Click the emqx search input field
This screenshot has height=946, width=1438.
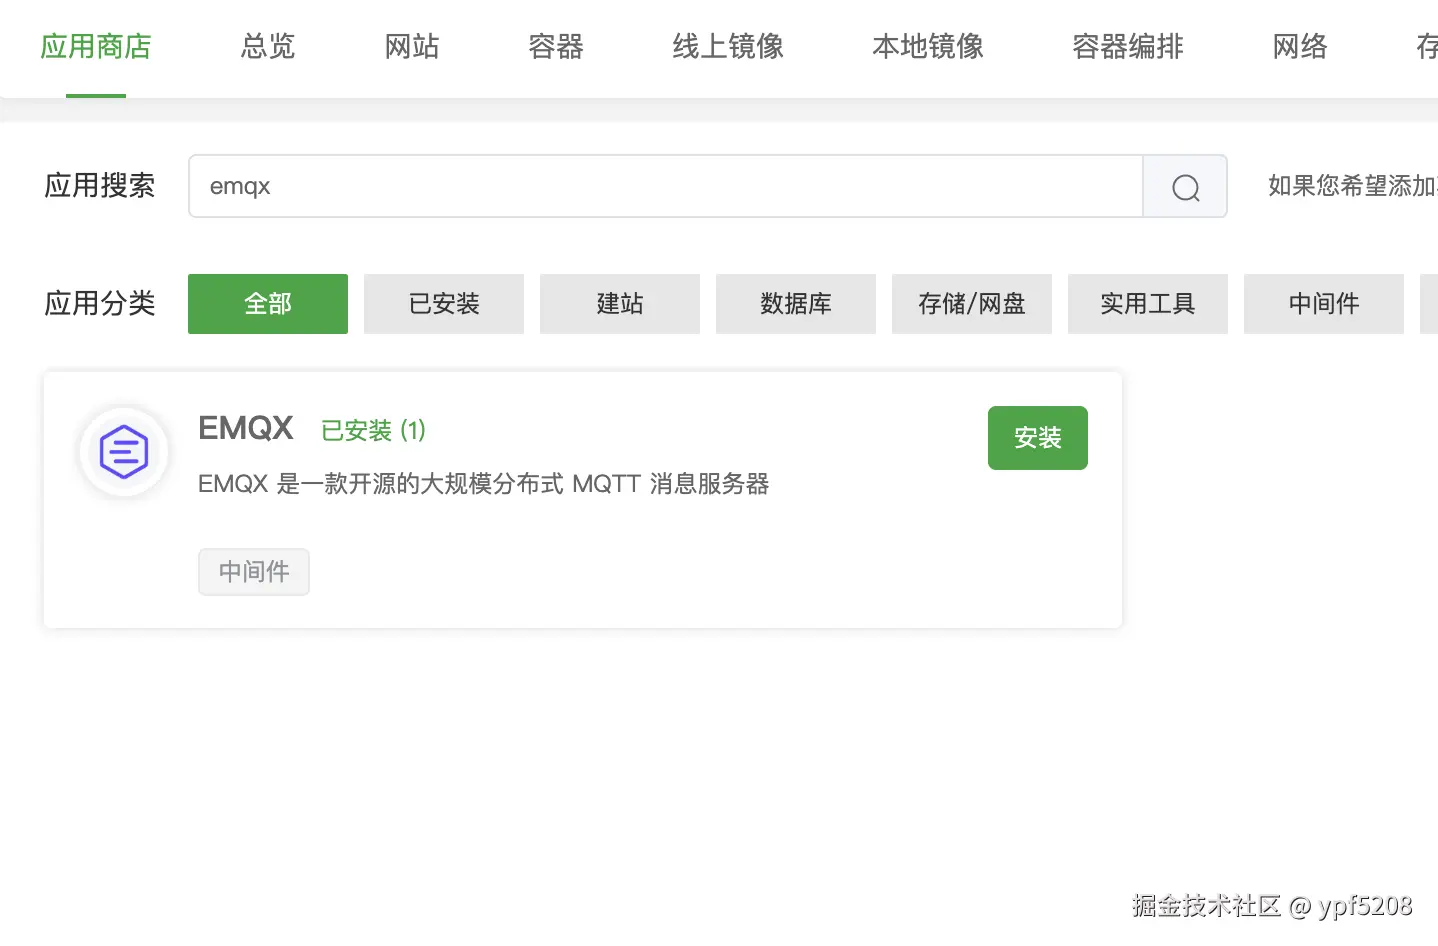(665, 186)
